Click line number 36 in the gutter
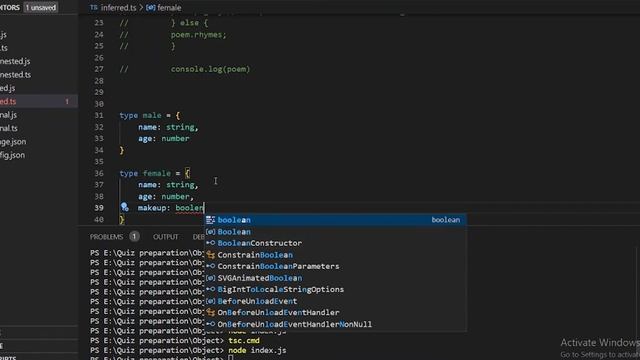This screenshot has height=360, width=640. click(x=99, y=173)
